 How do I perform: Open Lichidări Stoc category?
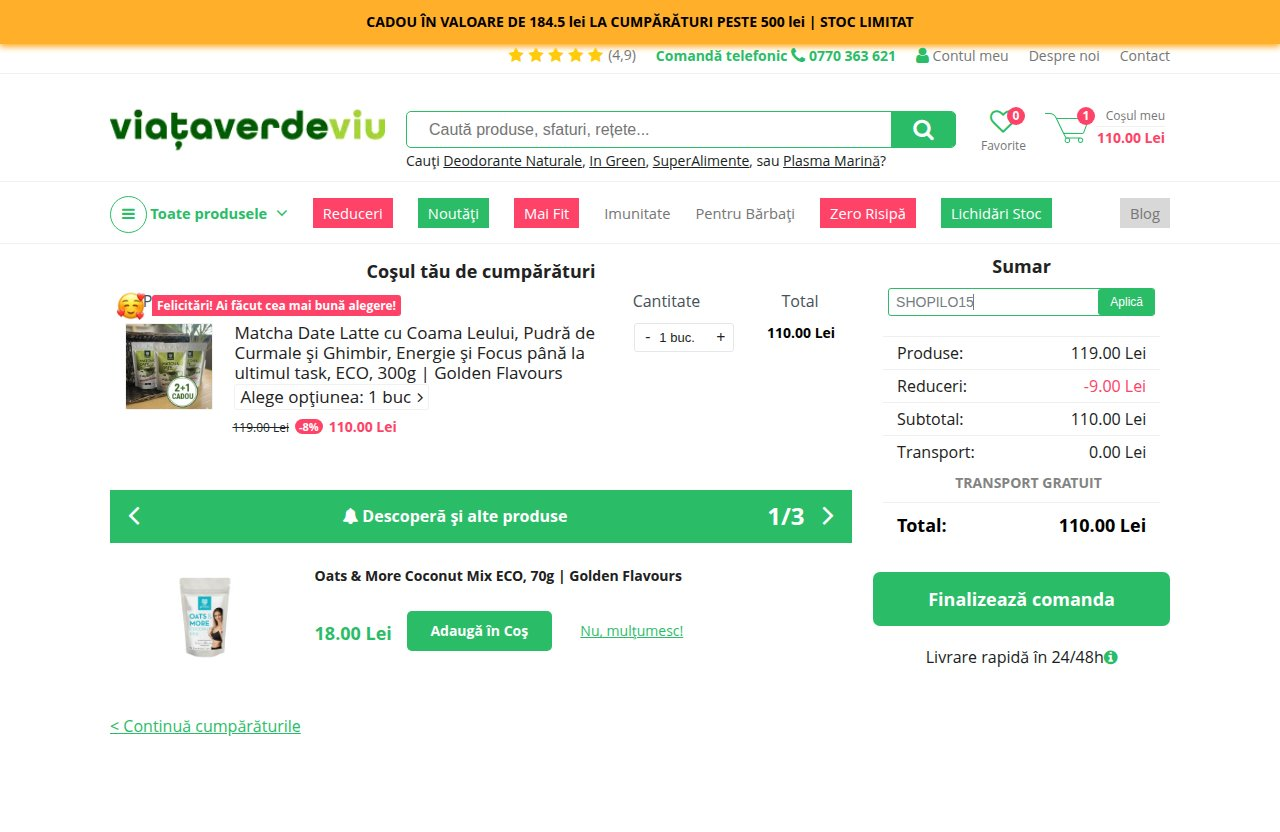(996, 213)
